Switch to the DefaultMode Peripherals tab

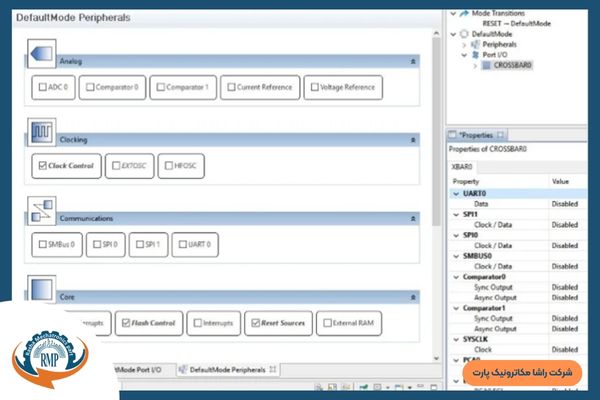click(x=227, y=369)
